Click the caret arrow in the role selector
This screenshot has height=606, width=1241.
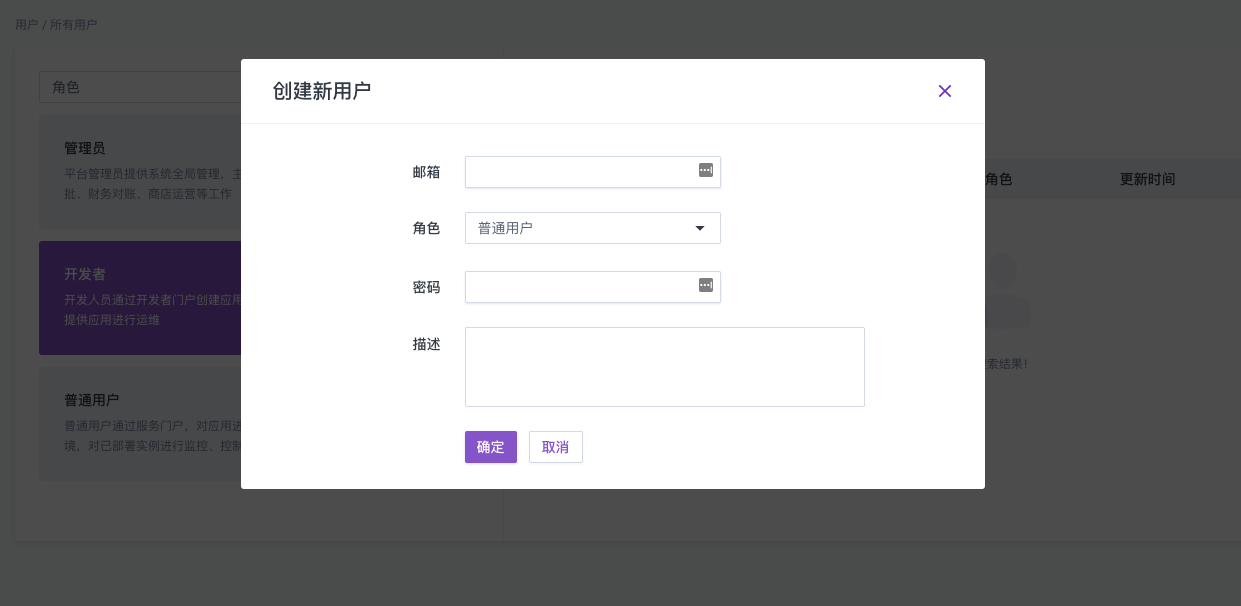pos(700,228)
